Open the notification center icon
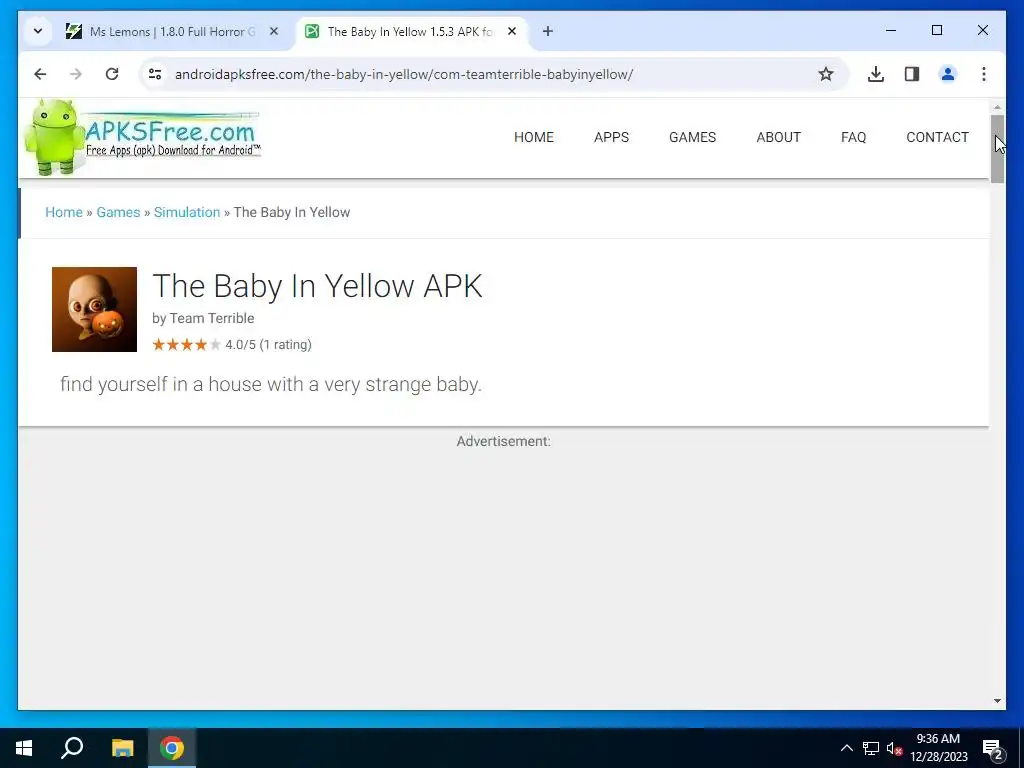This screenshot has width=1024, height=768. coord(993,749)
